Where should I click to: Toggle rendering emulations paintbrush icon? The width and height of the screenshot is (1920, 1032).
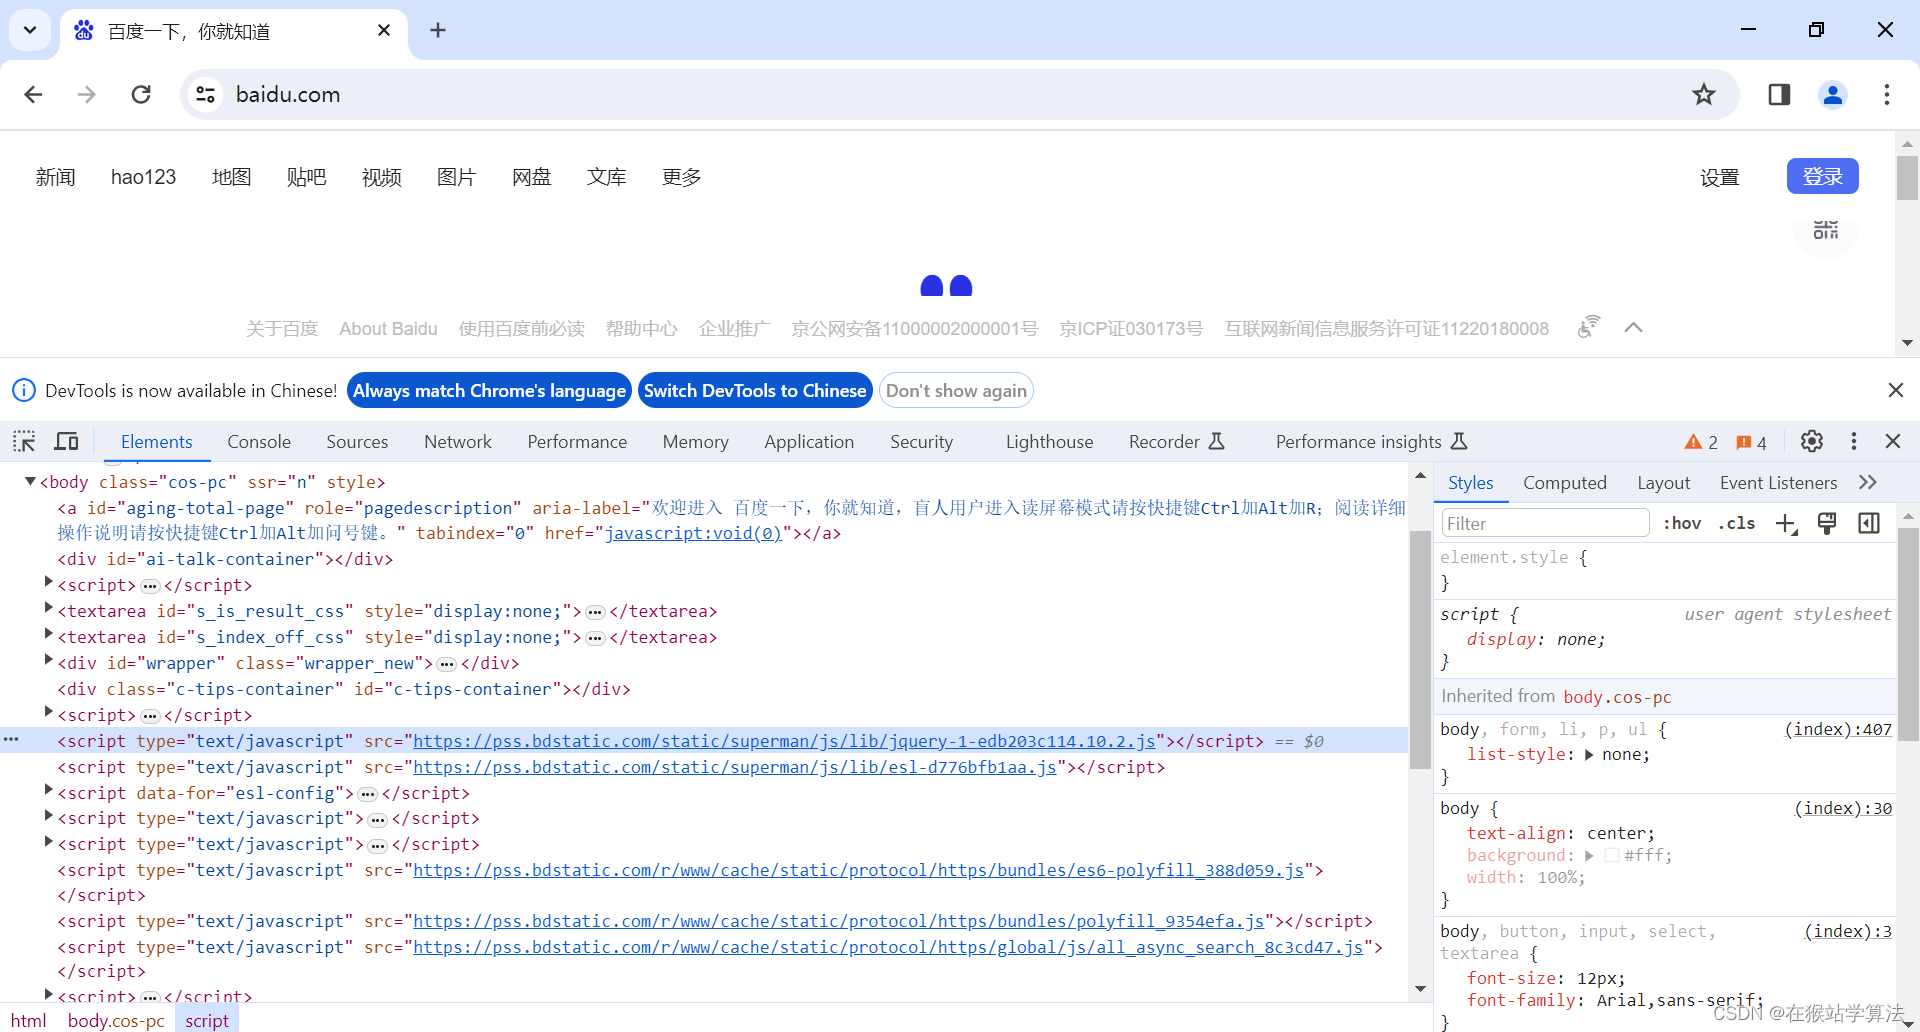(1827, 523)
